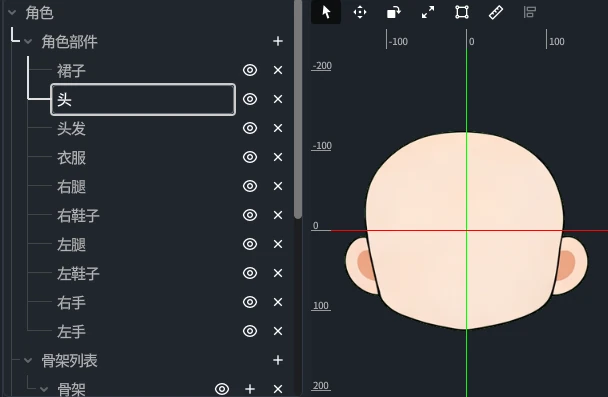Viewport: 608px width, 397px height.
Task: Remove the 头发 part
Action: [x=278, y=128]
